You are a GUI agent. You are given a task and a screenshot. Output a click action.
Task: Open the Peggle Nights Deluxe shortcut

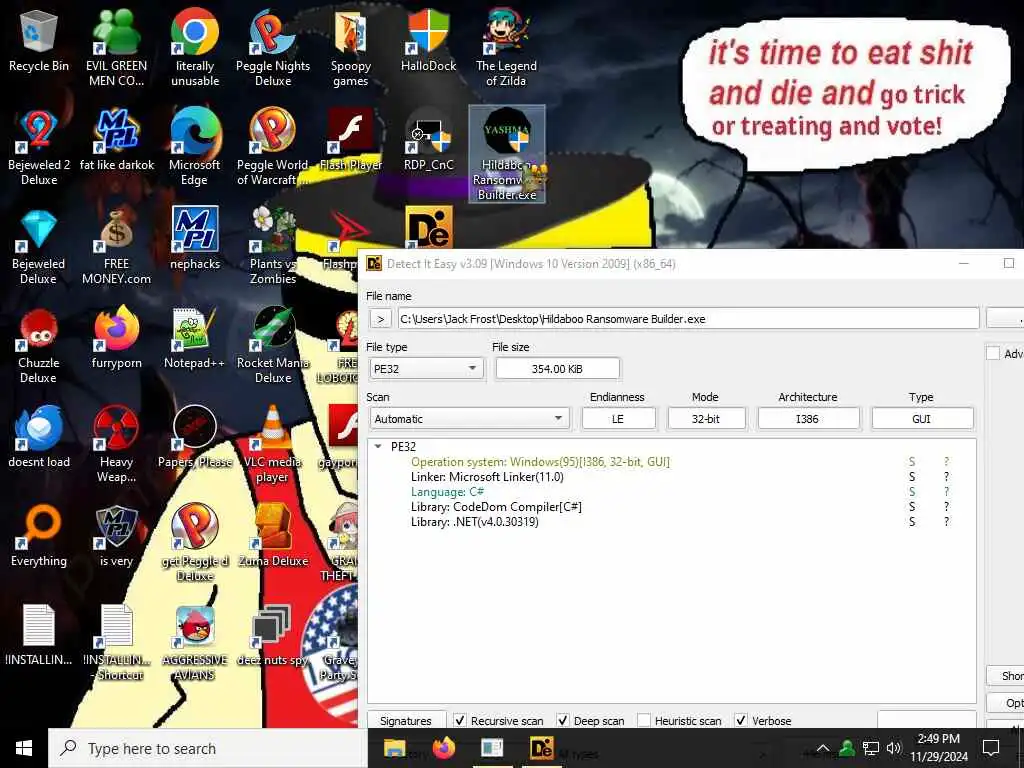pos(273,47)
